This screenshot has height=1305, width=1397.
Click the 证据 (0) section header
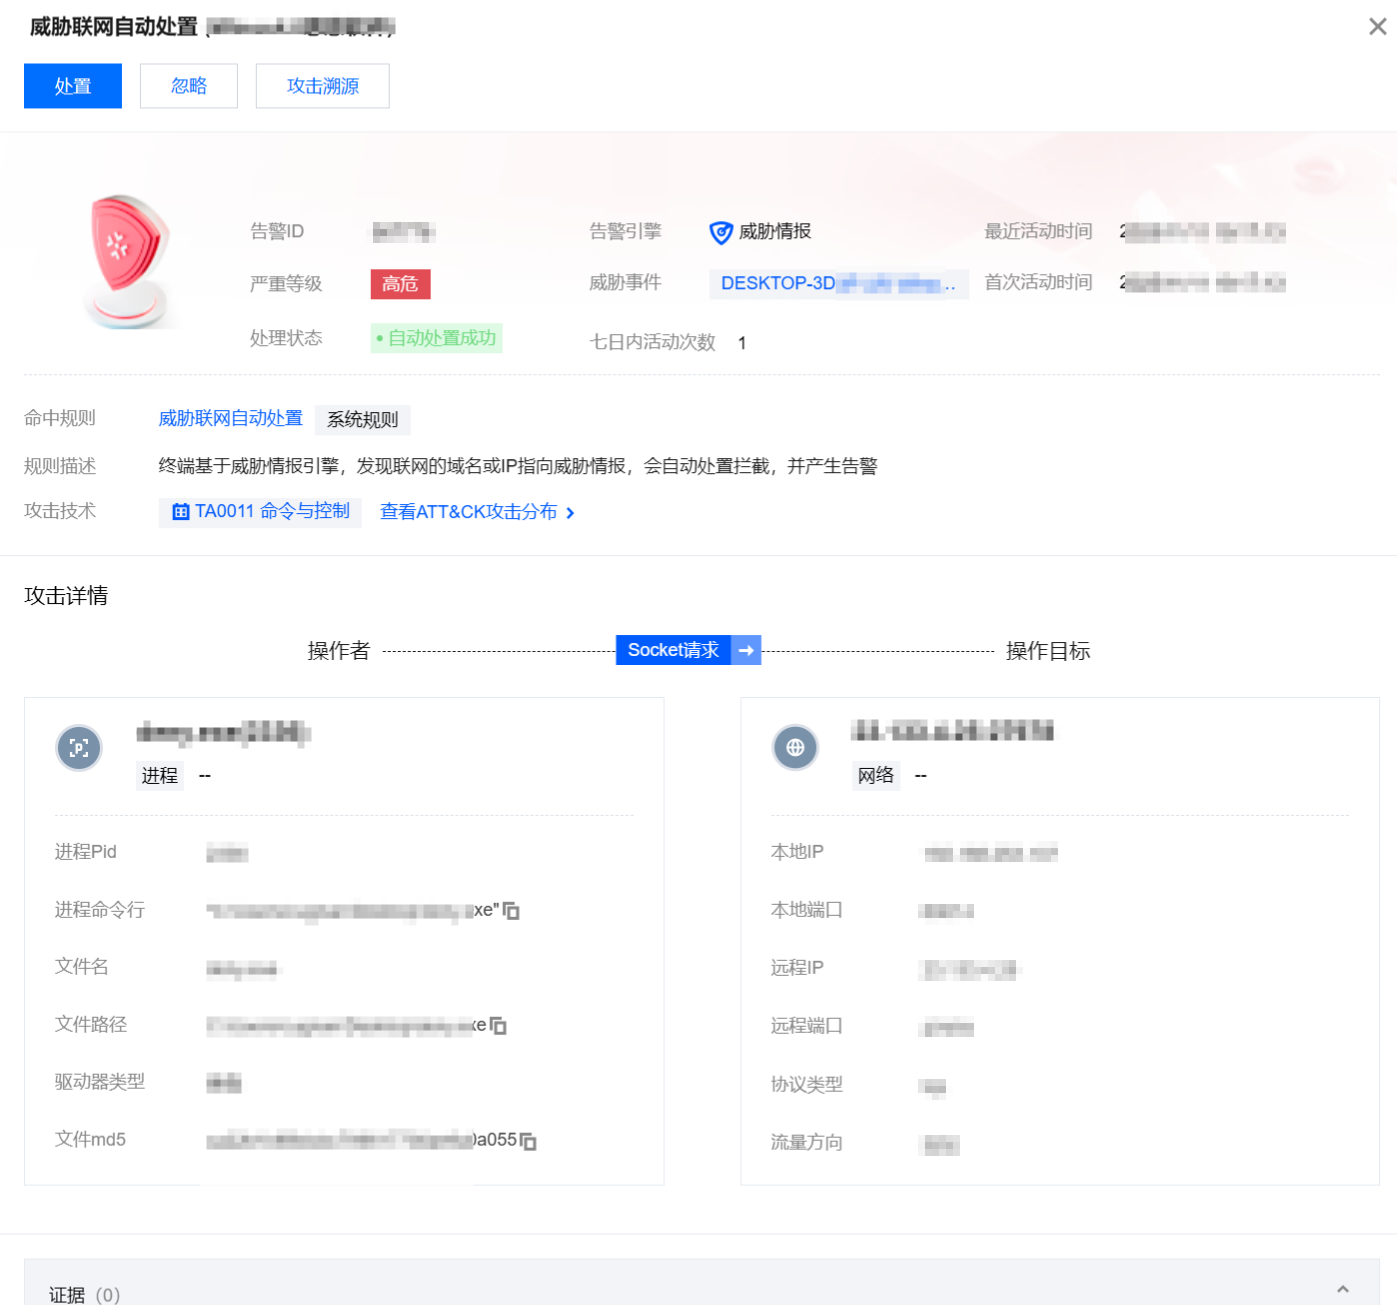(702, 1282)
